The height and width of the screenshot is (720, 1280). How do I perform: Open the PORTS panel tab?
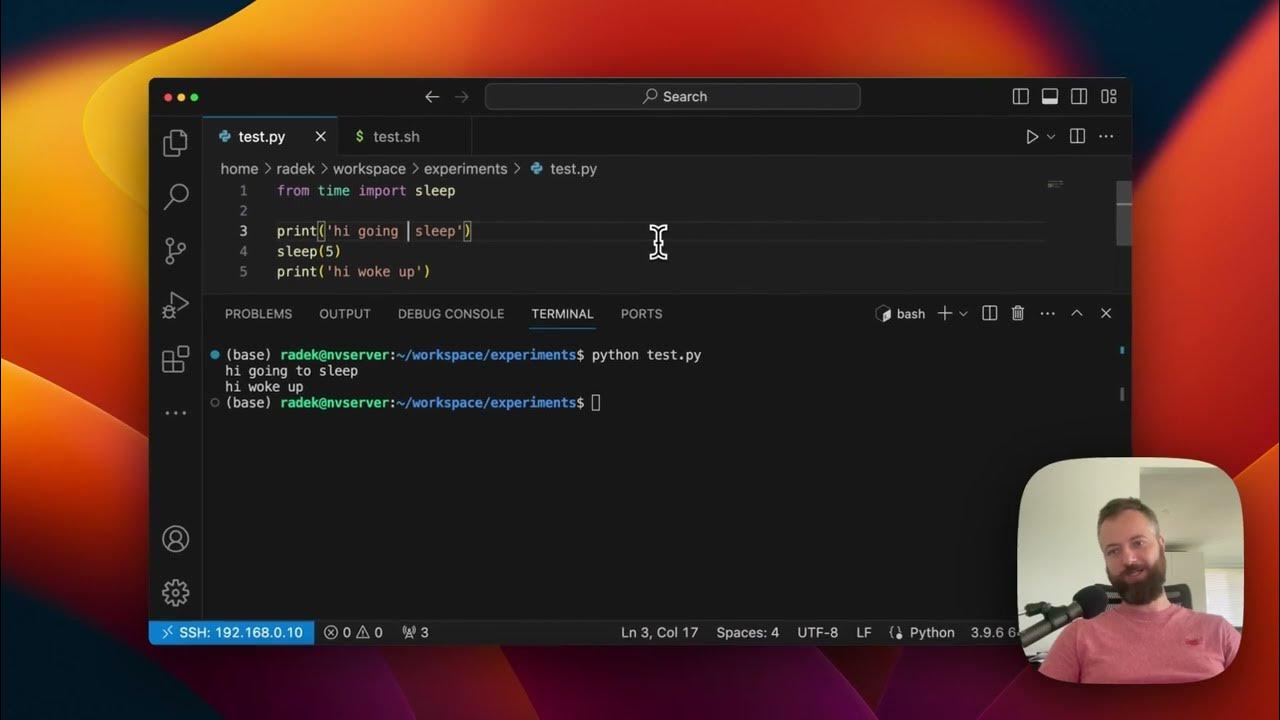[x=641, y=314]
